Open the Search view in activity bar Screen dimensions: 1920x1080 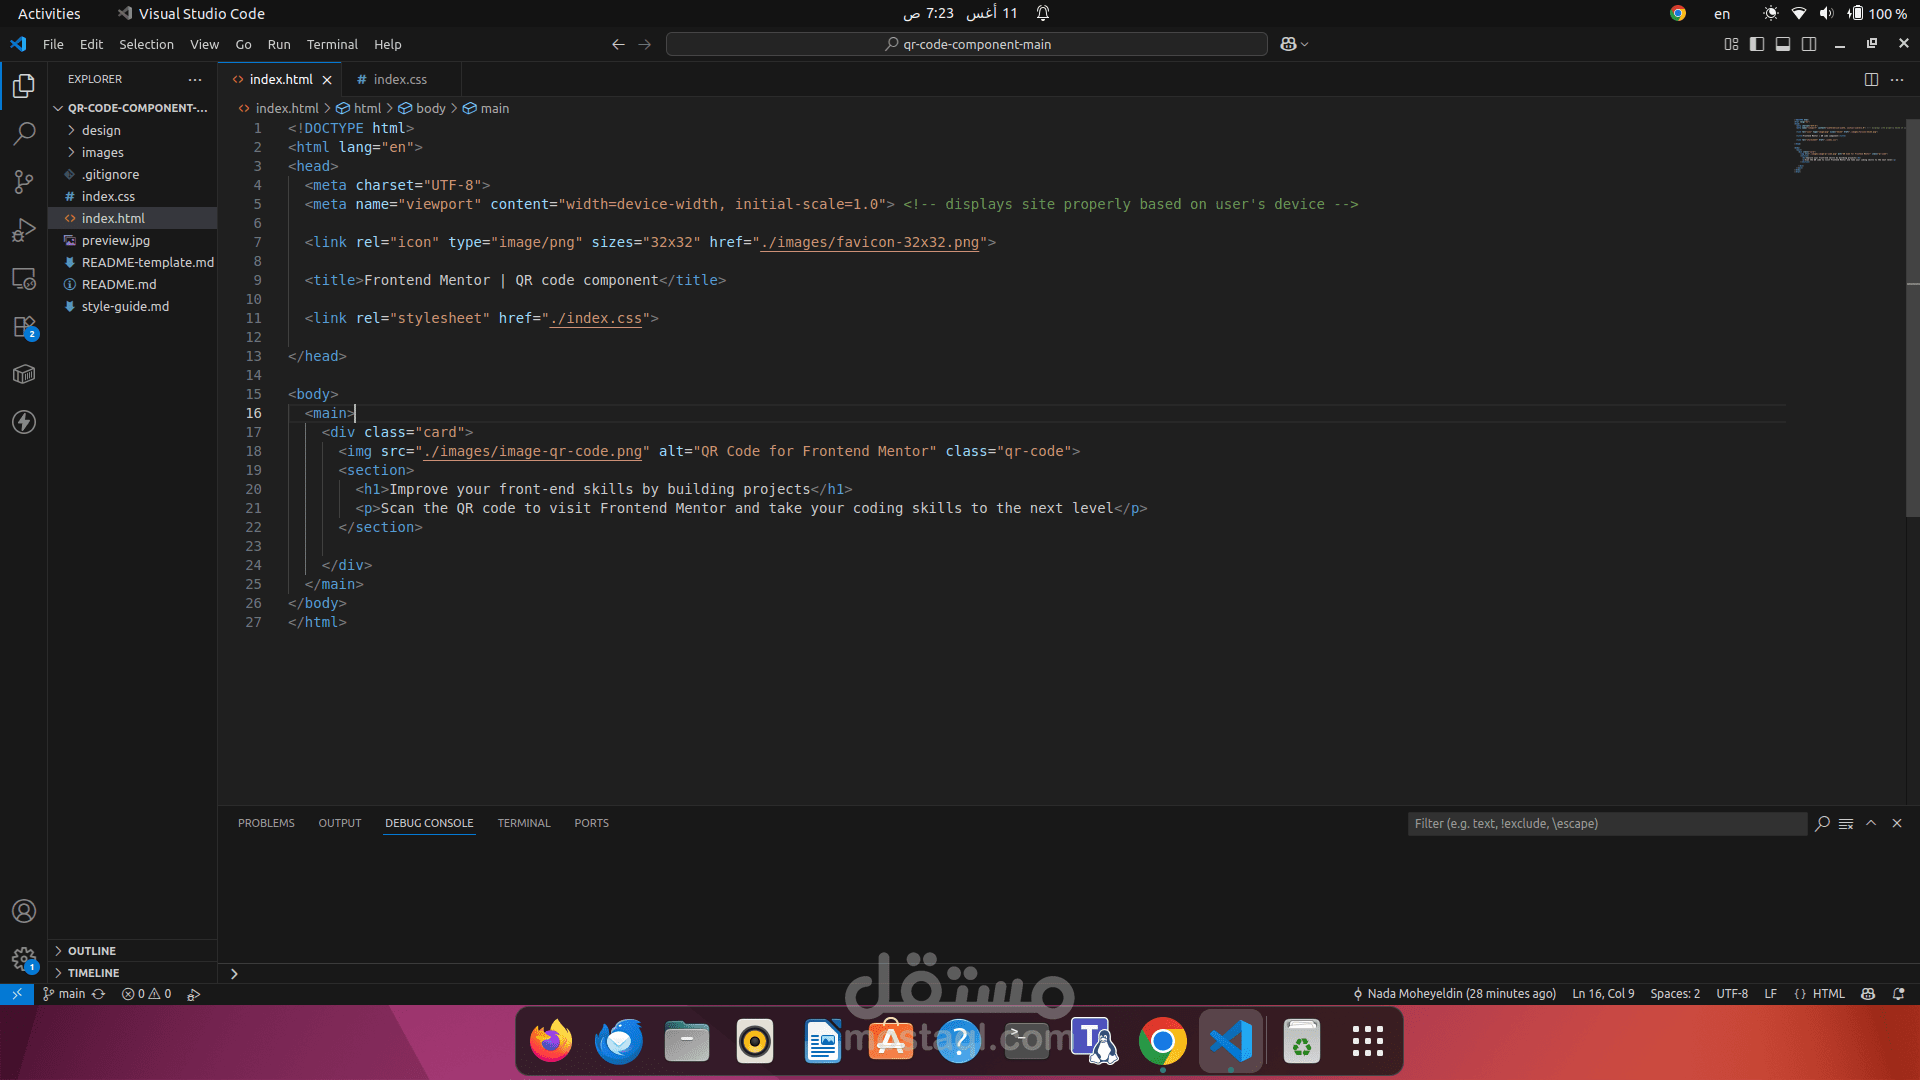[24, 133]
